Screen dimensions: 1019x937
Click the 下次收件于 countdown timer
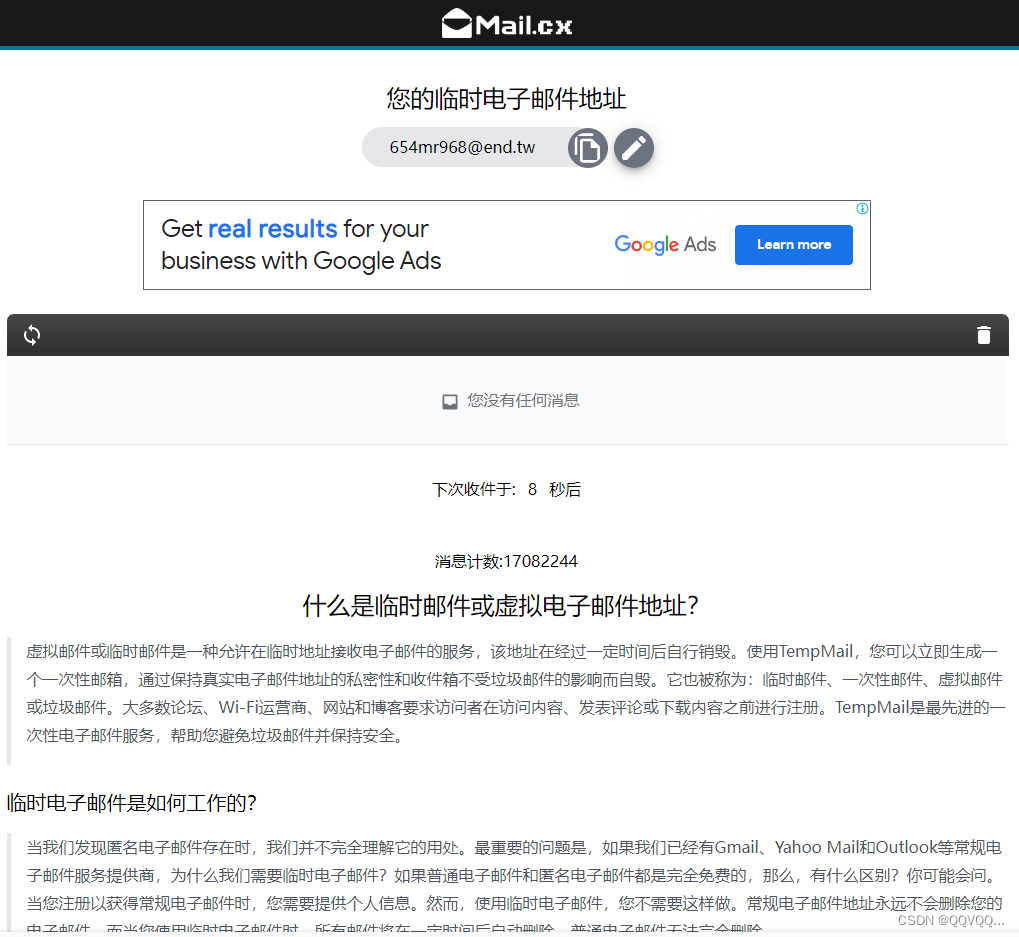pos(507,489)
